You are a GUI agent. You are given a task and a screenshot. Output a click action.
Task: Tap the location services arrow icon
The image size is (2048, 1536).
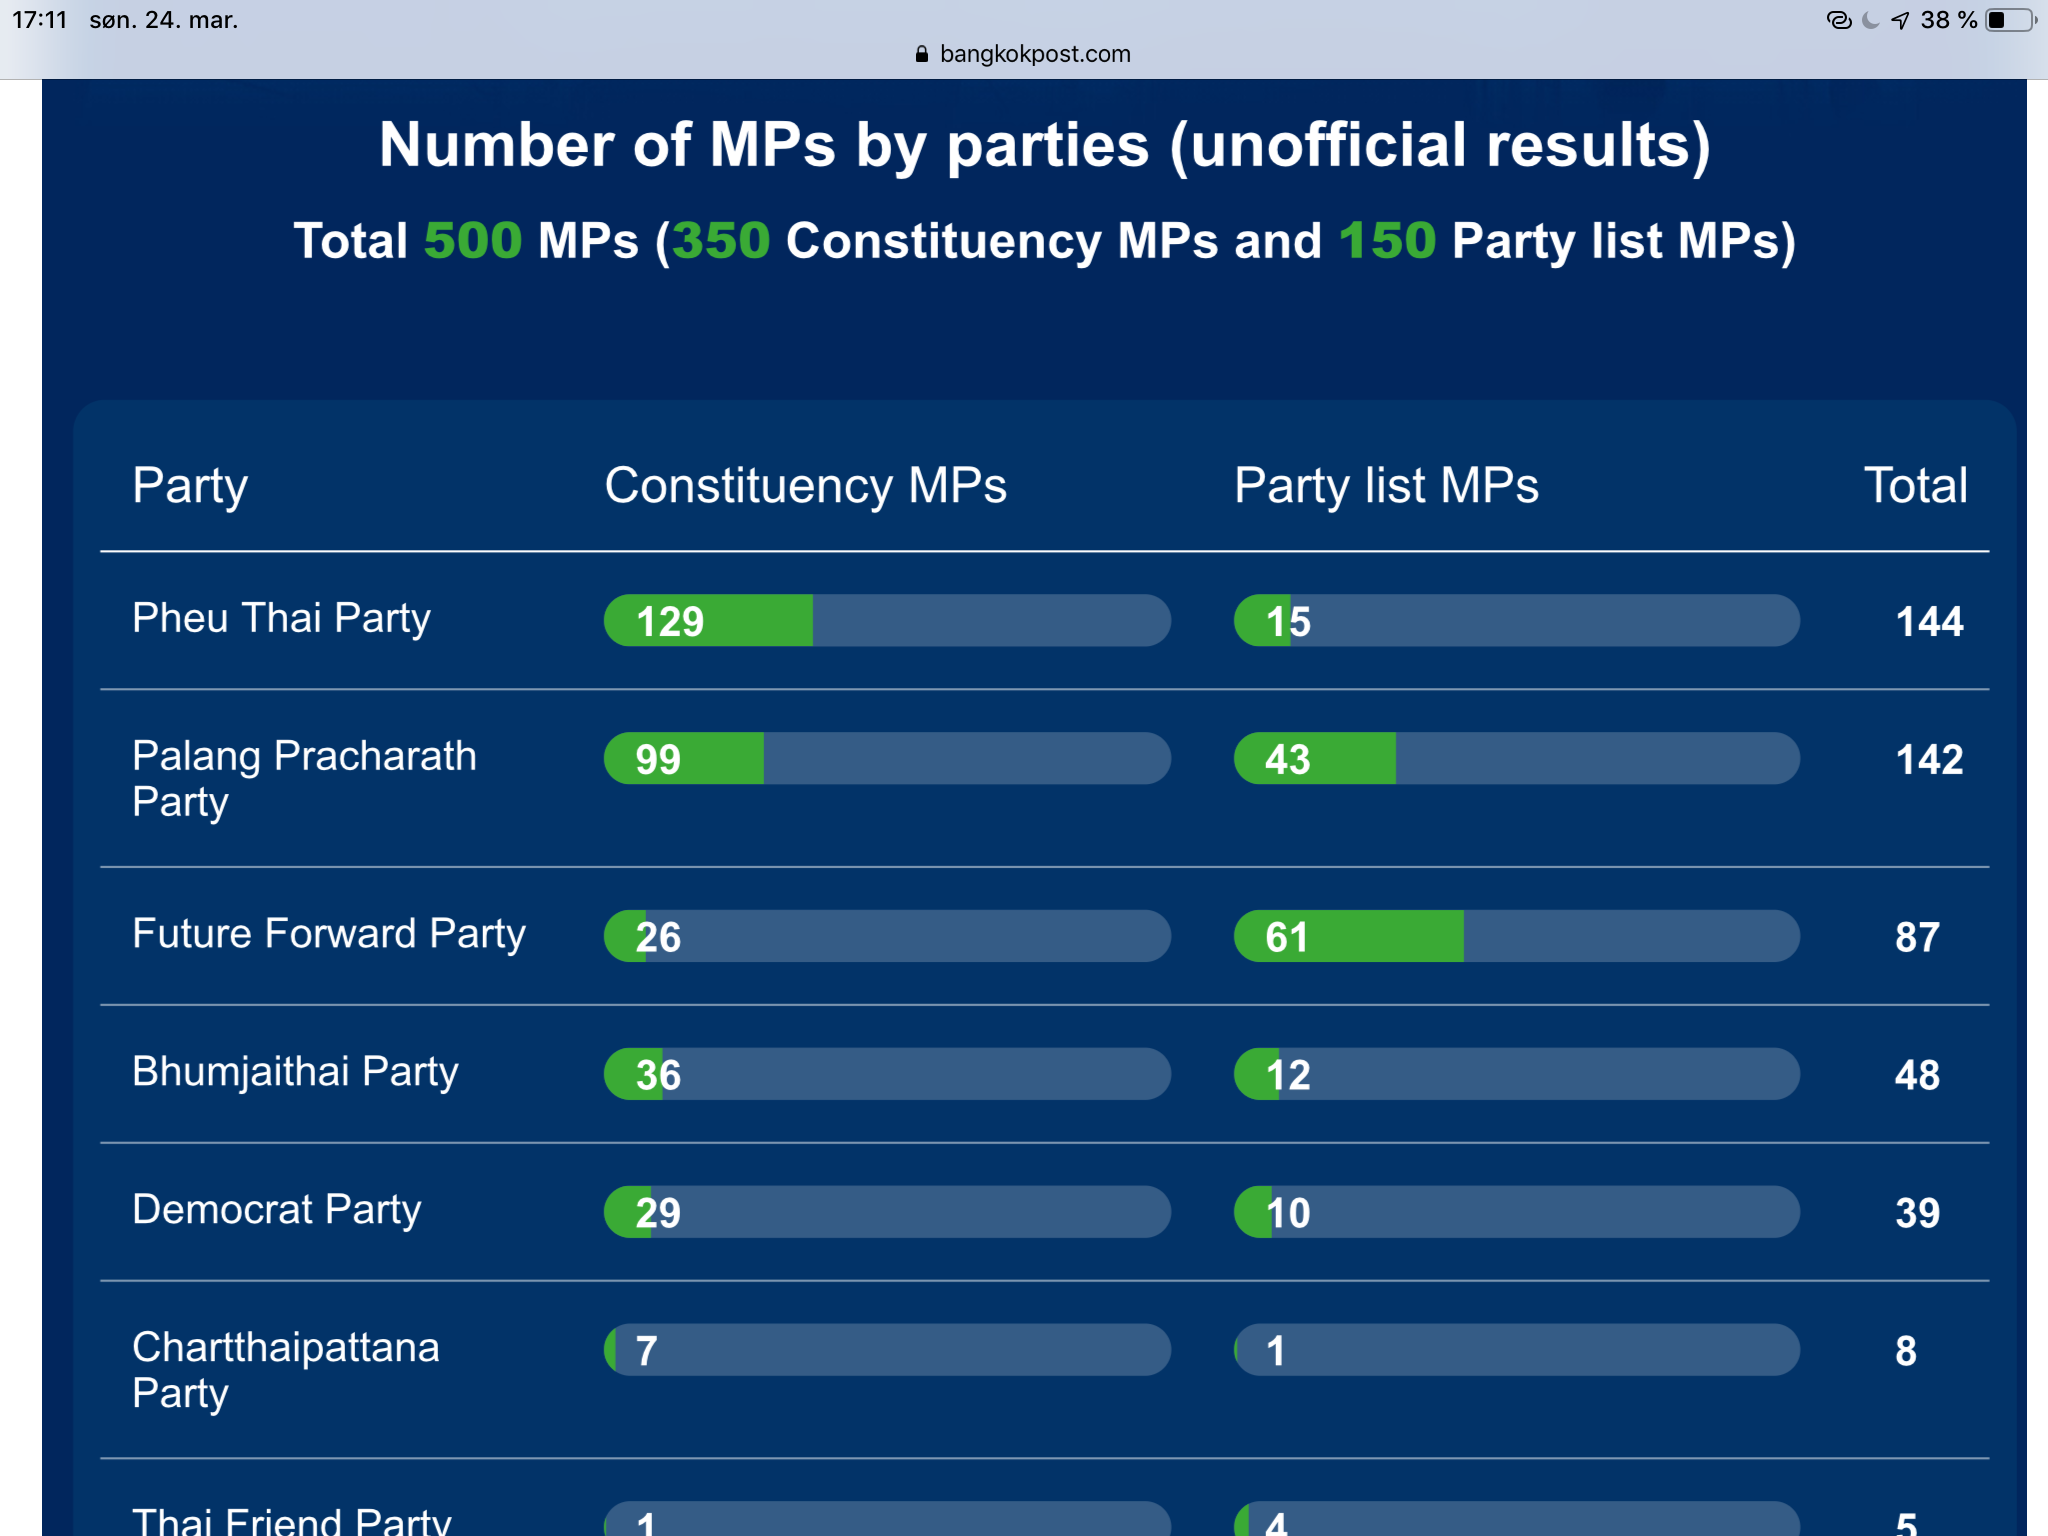1900,20
